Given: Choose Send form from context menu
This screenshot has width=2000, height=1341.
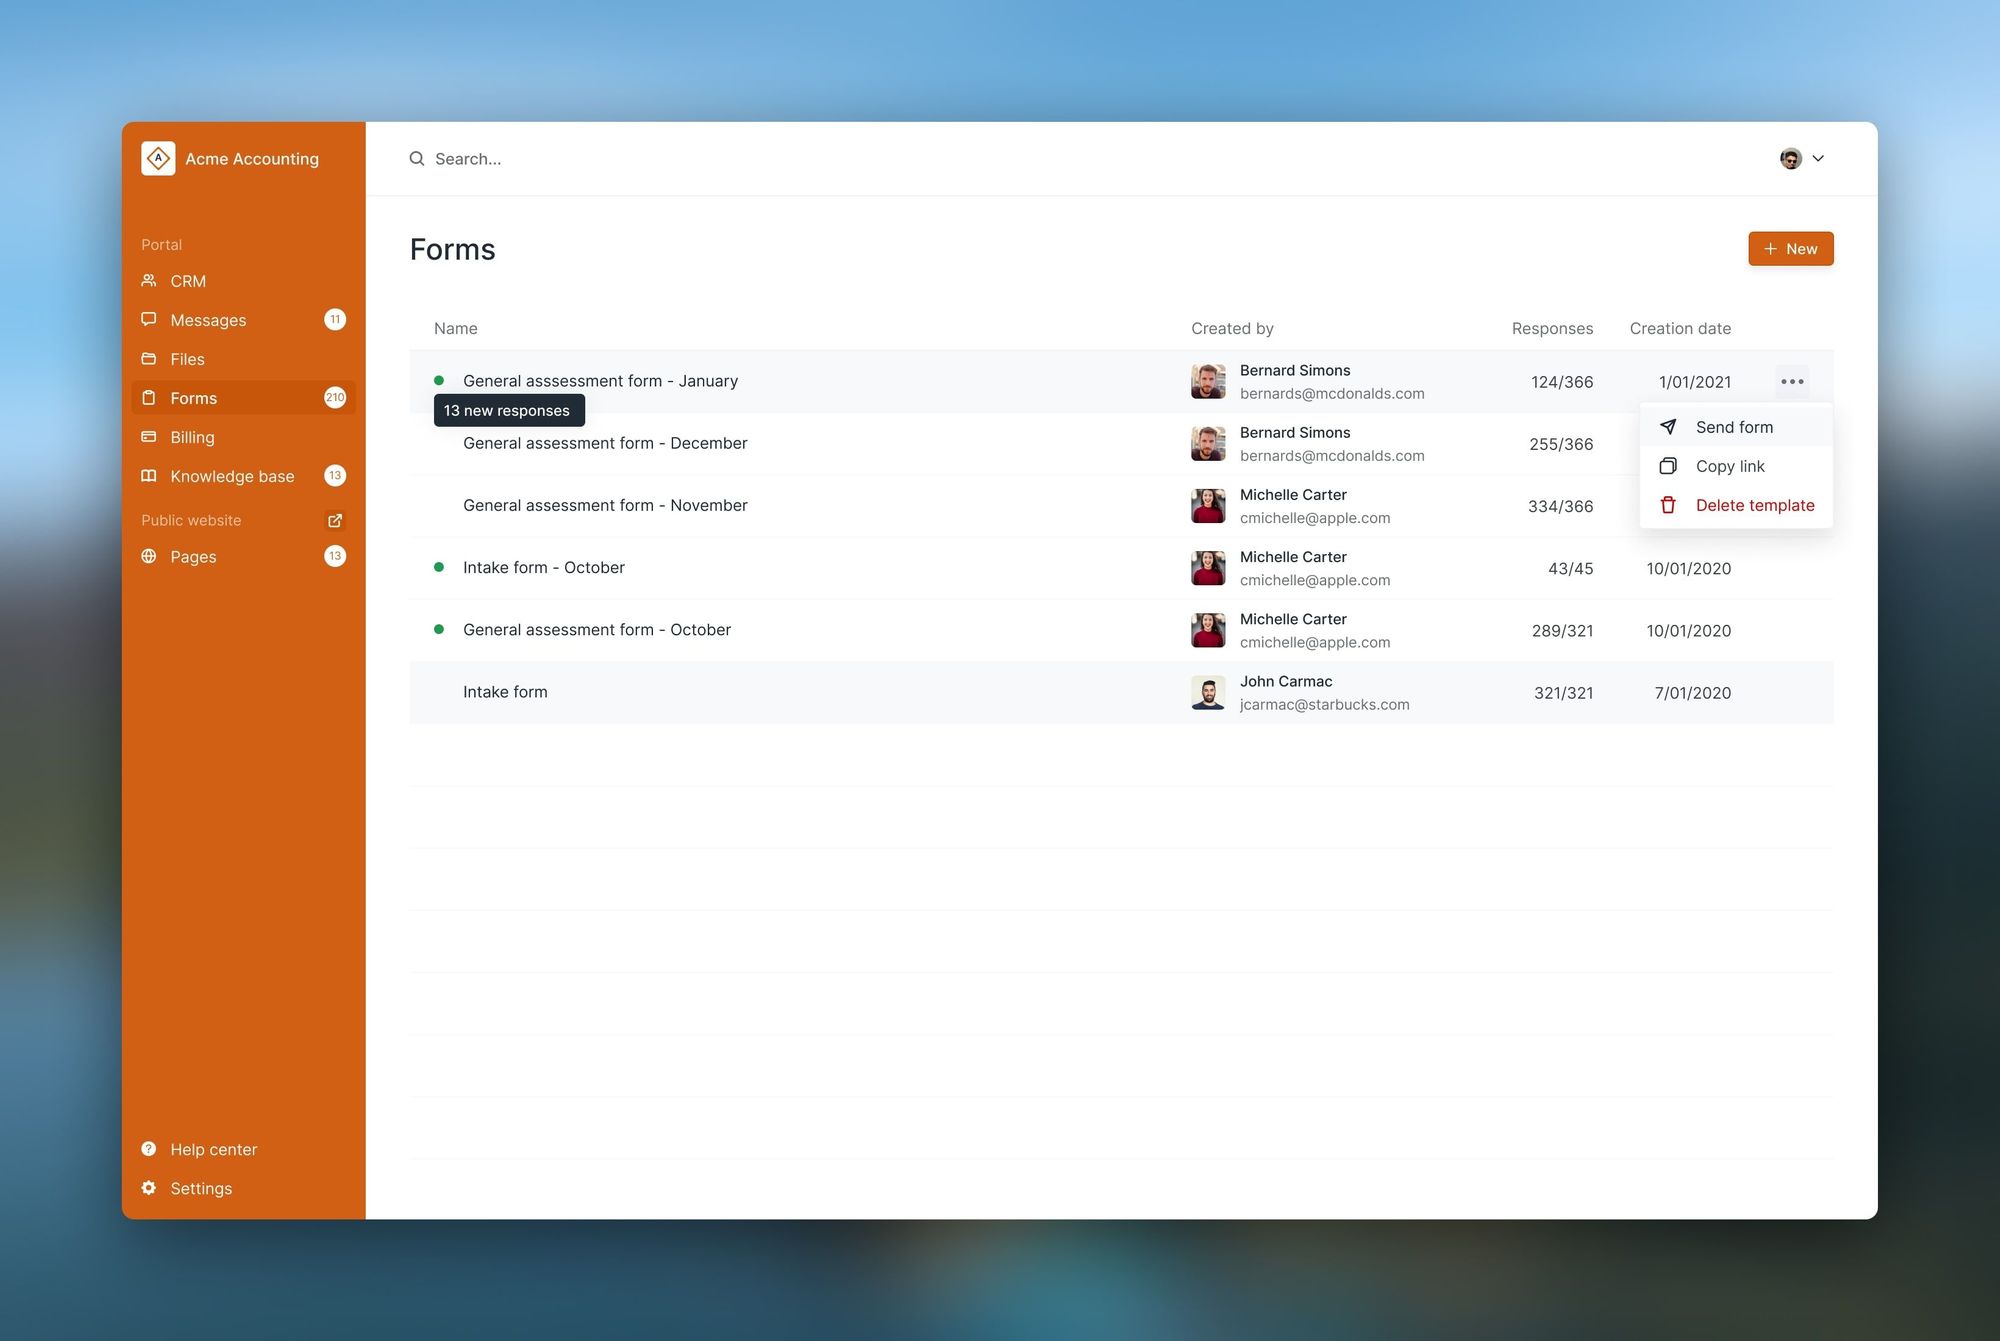Looking at the screenshot, I should point(1734,427).
